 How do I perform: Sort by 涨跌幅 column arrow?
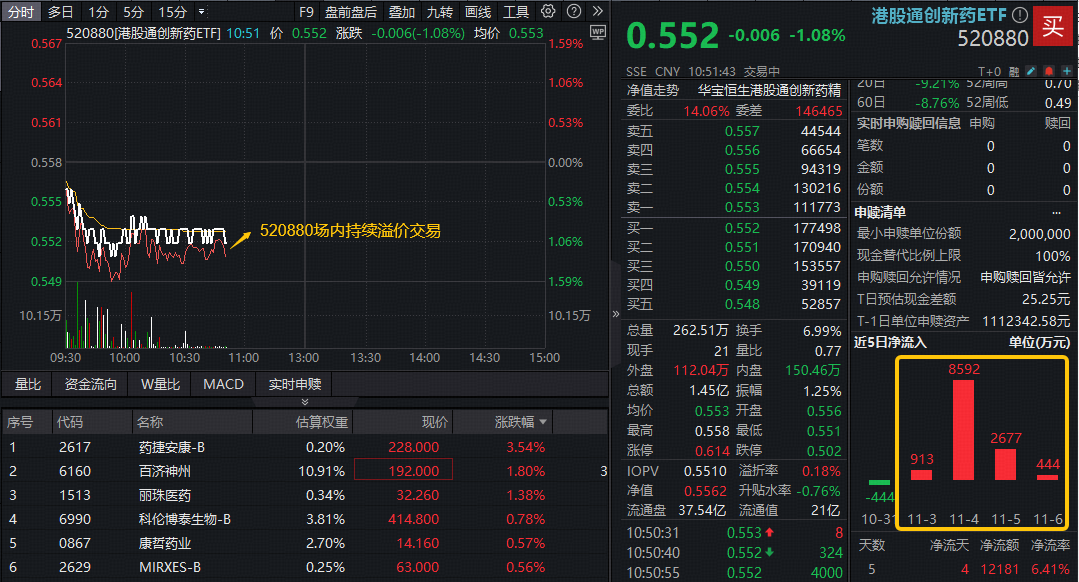[x=542, y=422]
